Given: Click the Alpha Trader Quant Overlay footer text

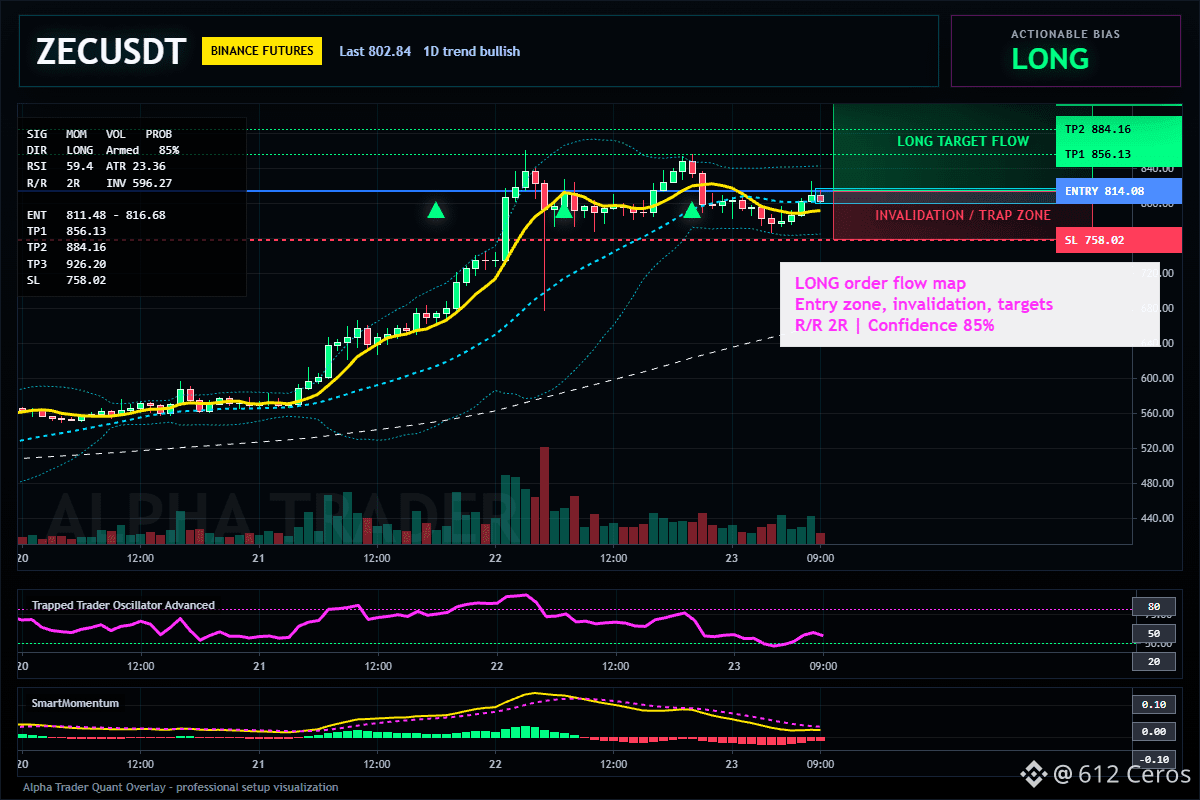Looking at the screenshot, I should (181, 787).
